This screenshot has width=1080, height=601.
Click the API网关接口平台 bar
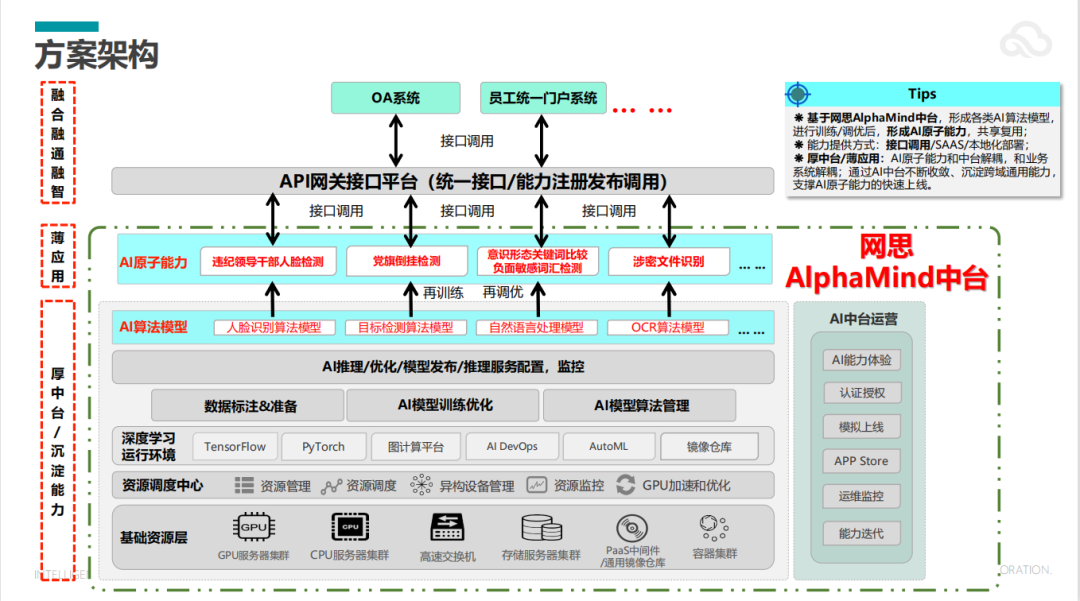pyautogui.click(x=442, y=181)
